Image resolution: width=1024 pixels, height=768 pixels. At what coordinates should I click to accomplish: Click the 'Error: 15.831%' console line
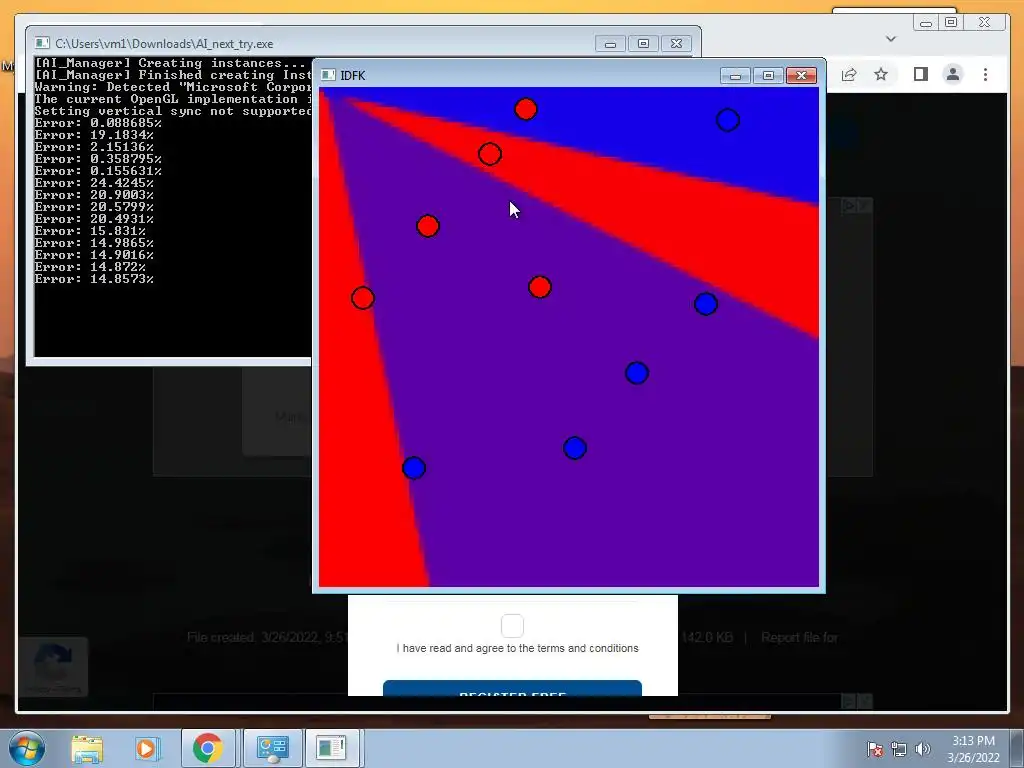pyautogui.click(x=90, y=231)
